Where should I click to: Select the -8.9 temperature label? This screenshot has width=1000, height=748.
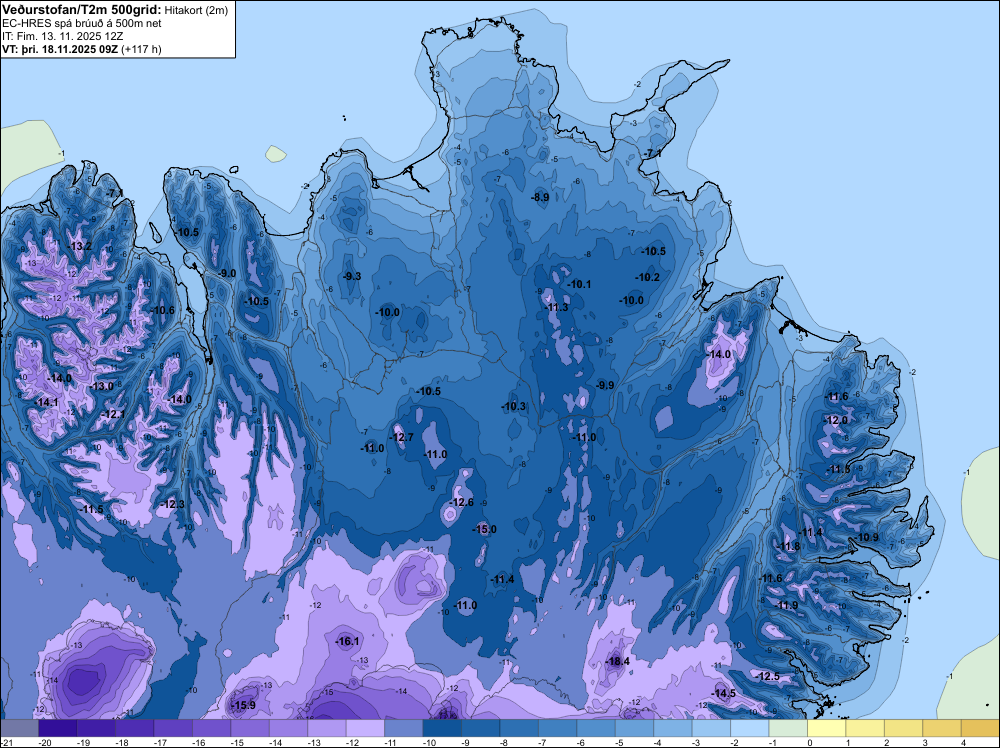(540, 198)
